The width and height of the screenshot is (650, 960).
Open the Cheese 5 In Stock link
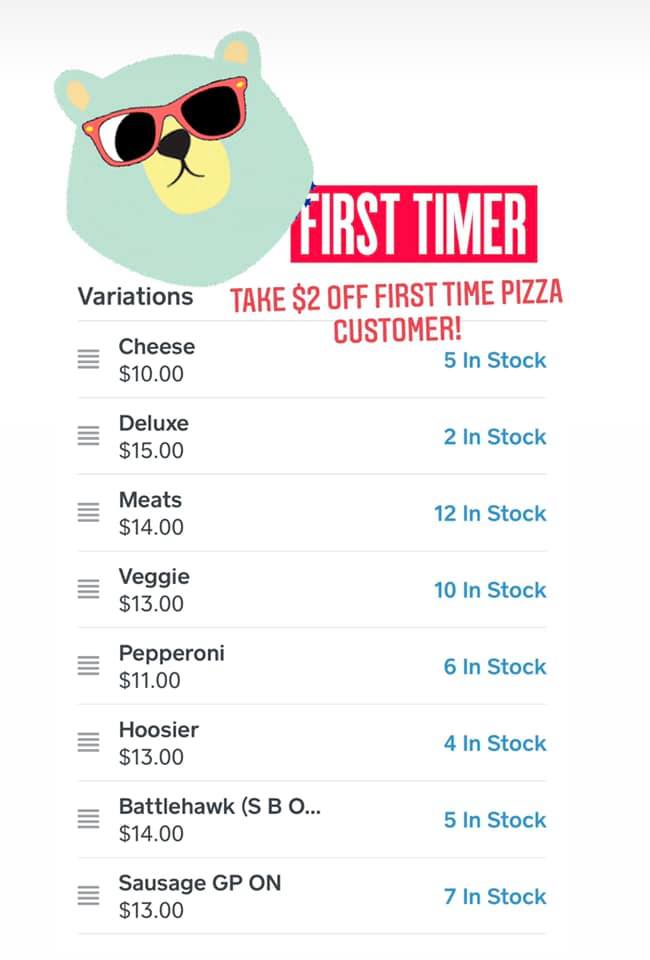(495, 360)
